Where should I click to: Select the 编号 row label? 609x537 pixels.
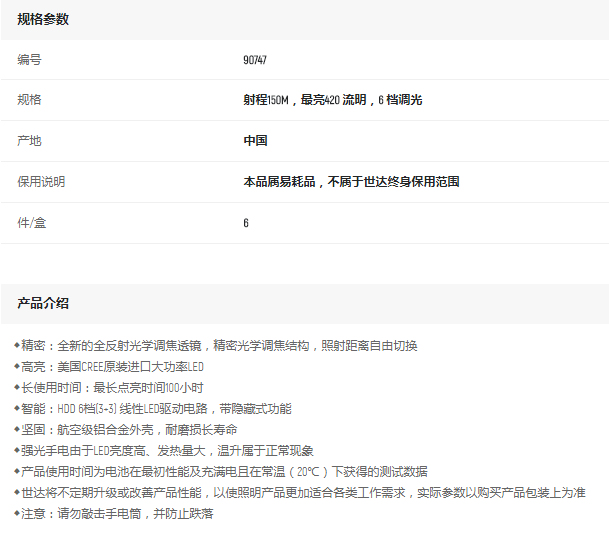pos(29,60)
